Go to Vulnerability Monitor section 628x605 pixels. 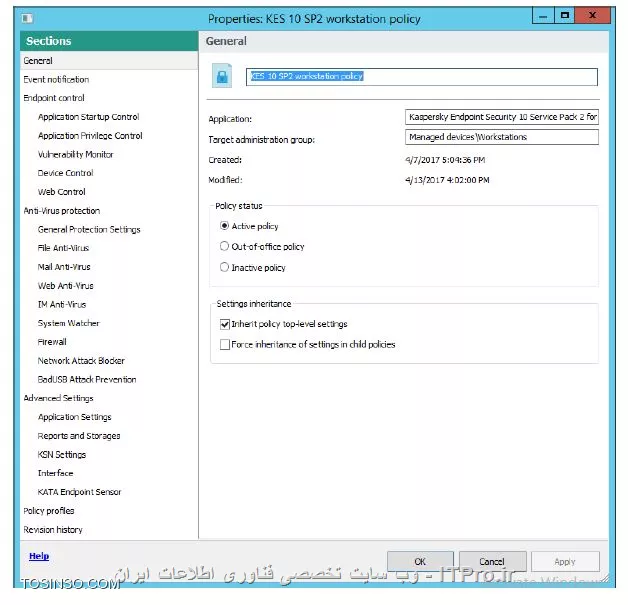coord(75,155)
